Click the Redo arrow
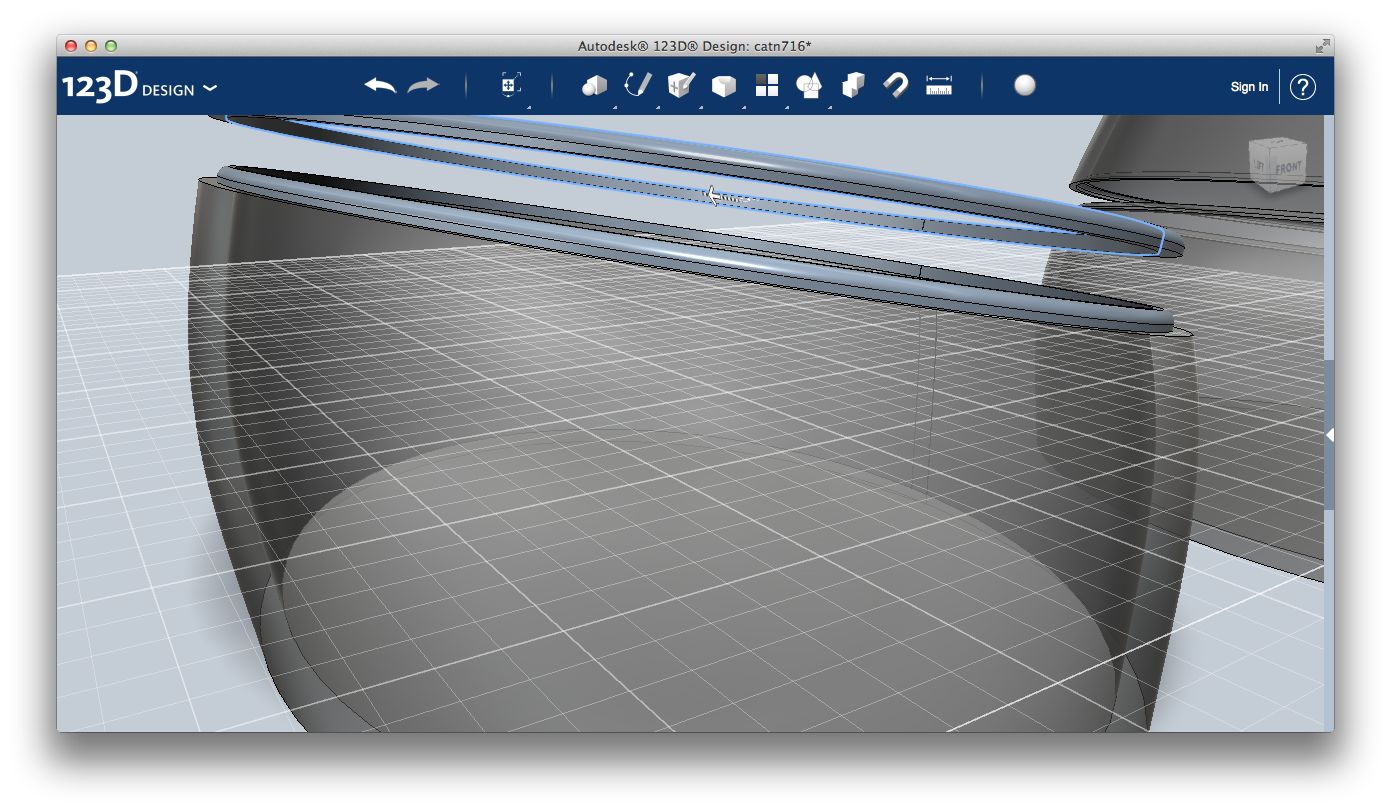The height and width of the screenshot is (811, 1391). point(423,86)
